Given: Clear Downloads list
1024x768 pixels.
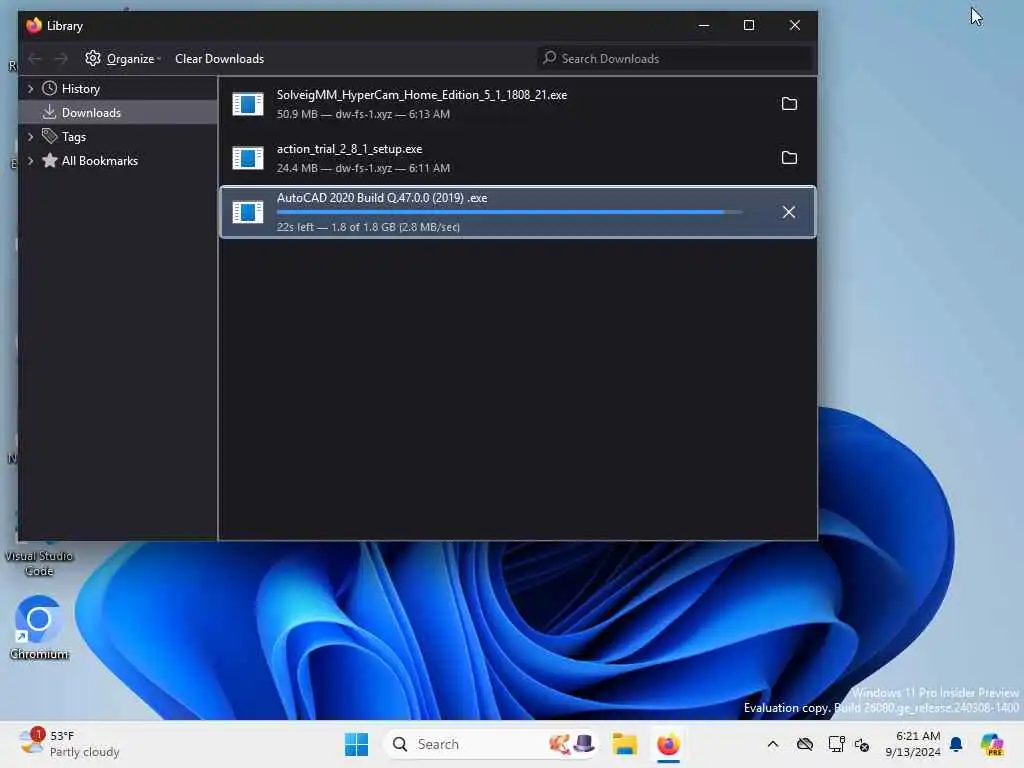Looking at the screenshot, I should point(219,59).
